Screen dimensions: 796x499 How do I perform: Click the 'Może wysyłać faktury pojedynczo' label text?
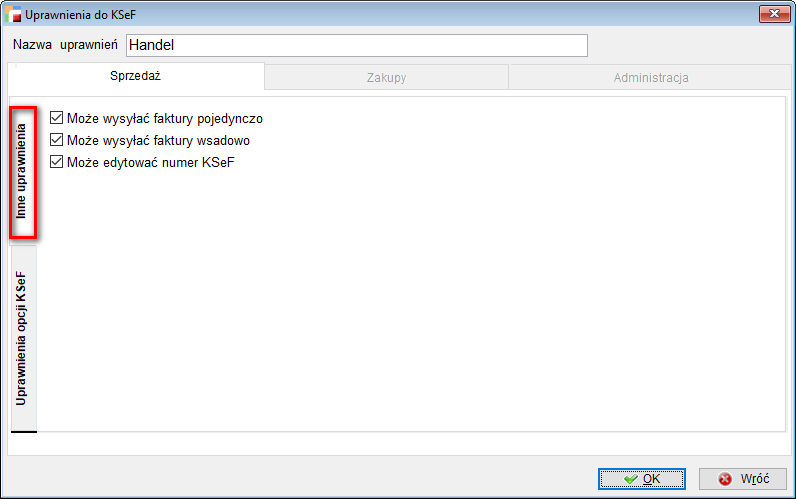point(165,118)
